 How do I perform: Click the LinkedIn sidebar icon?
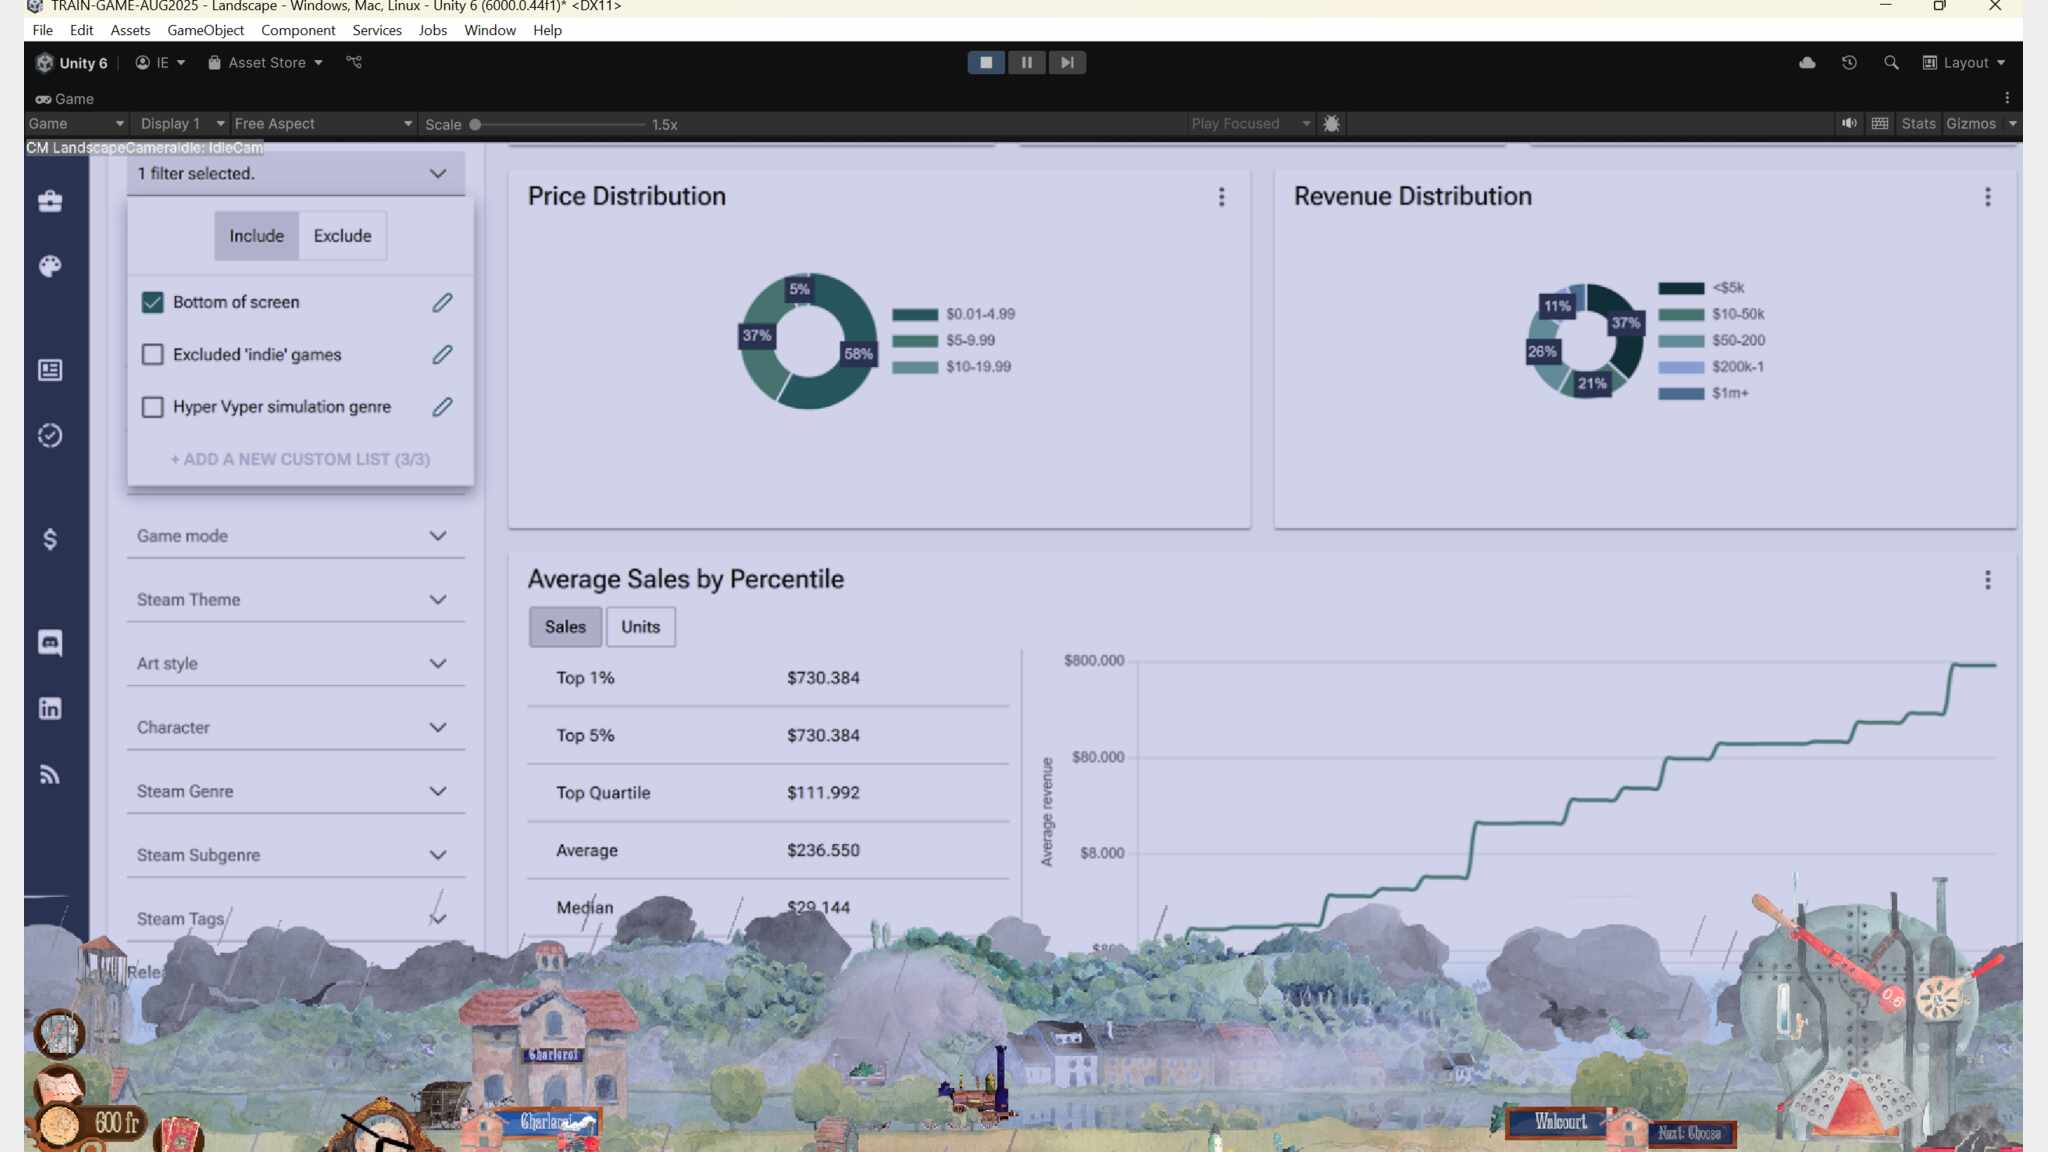click(x=50, y=708)
